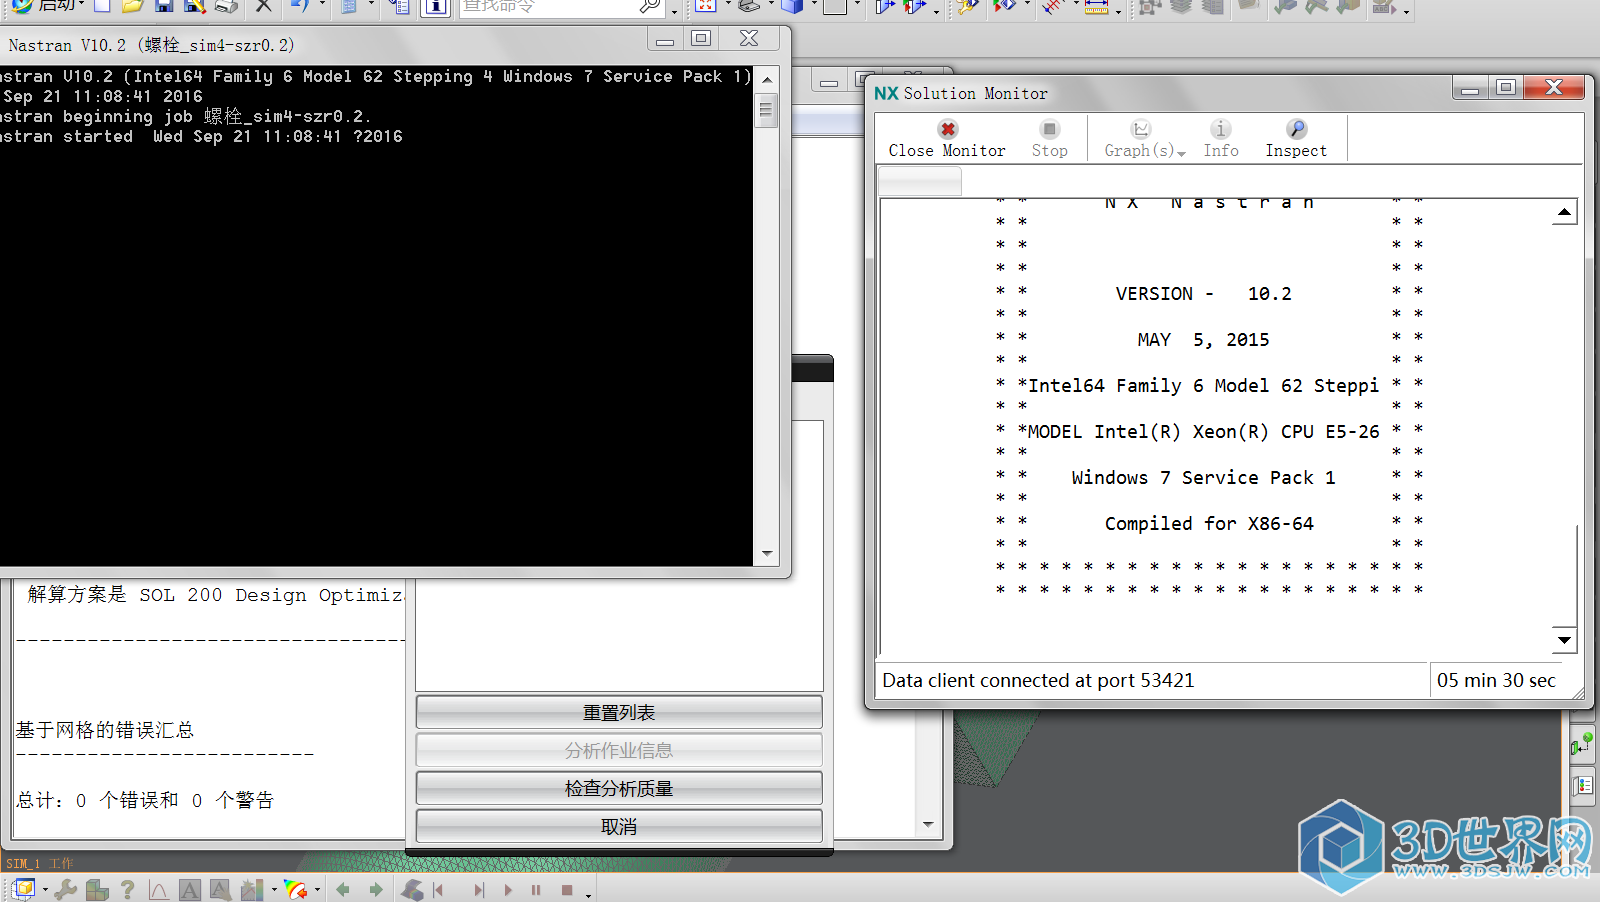The width and height of the screenshot is (1600, 902).
Task: Click the 检查分析质量 button
Action: click(619, 788)
